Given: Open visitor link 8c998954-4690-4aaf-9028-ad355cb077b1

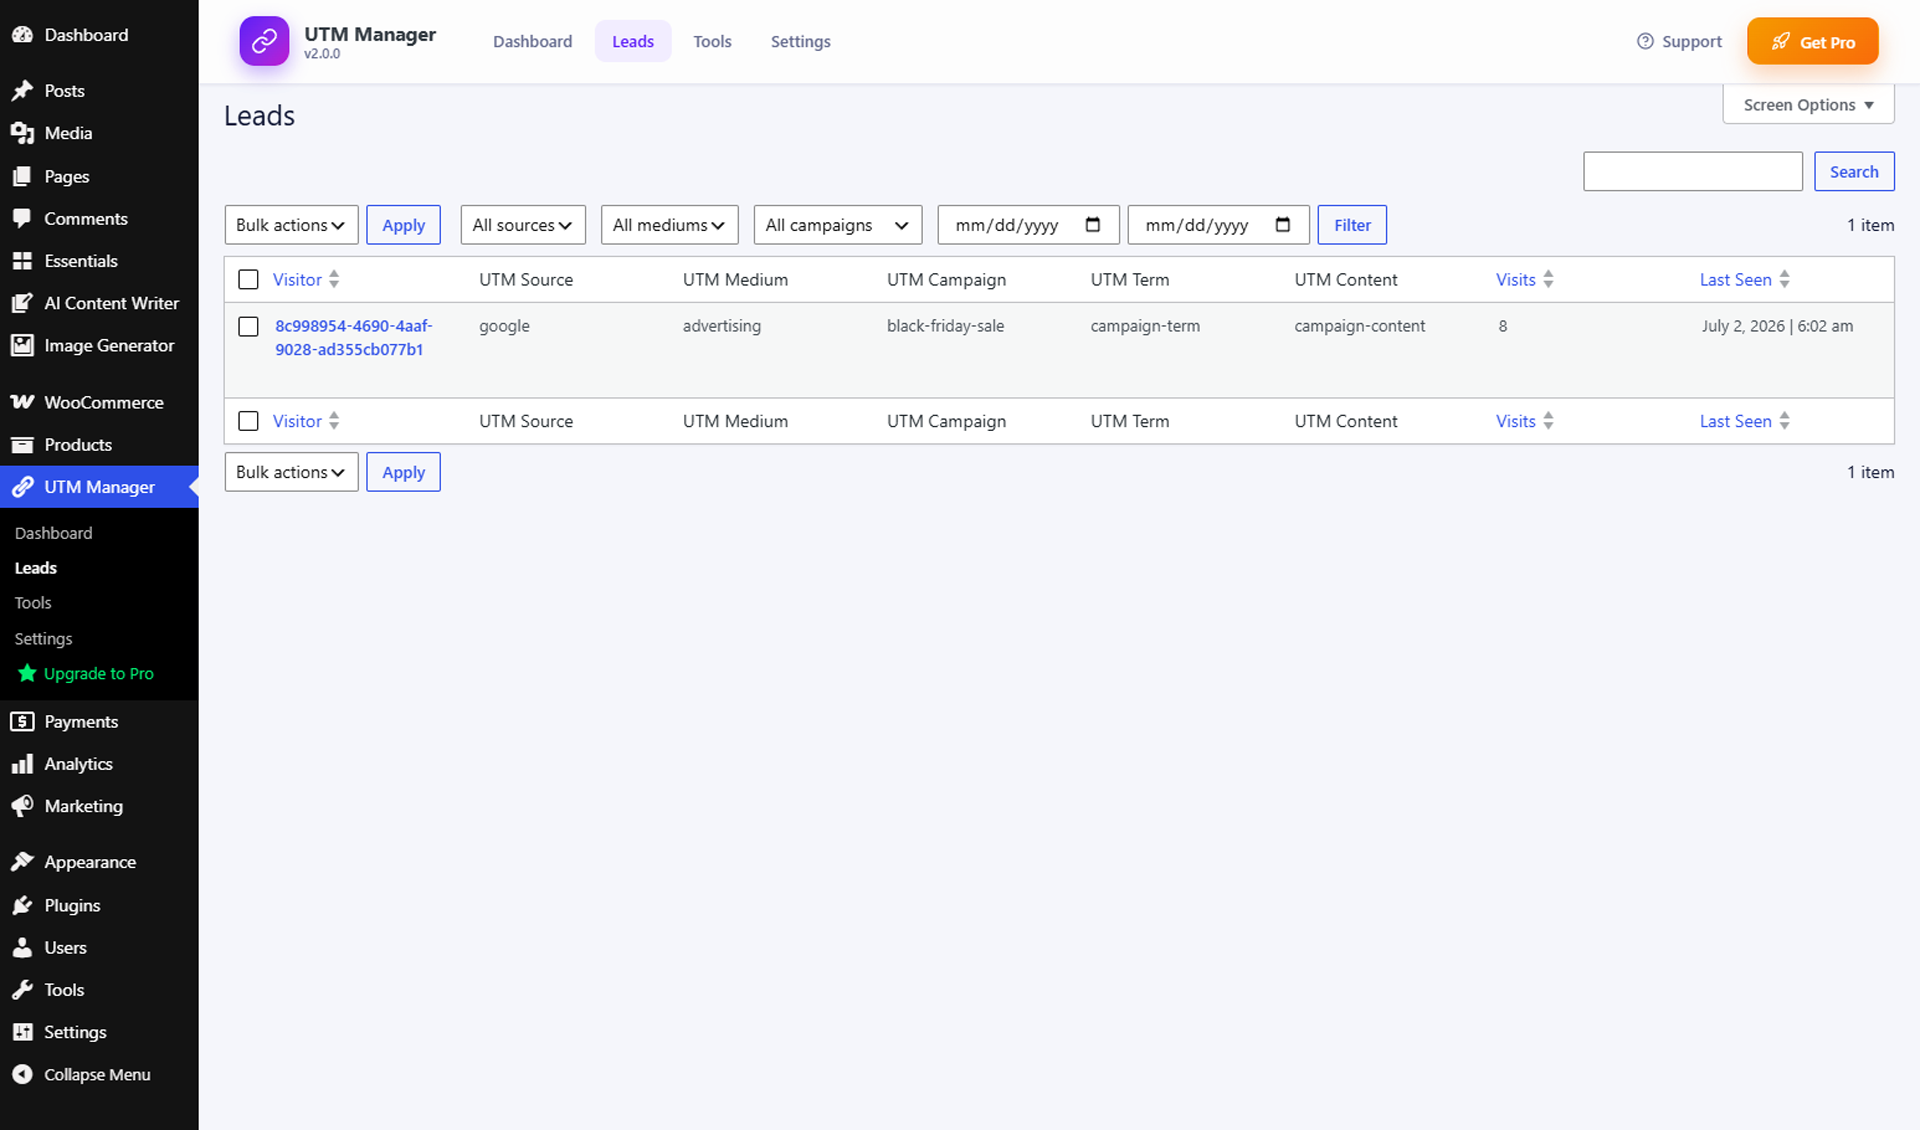Looking at the screenshot, I should (x=354, y=338).
